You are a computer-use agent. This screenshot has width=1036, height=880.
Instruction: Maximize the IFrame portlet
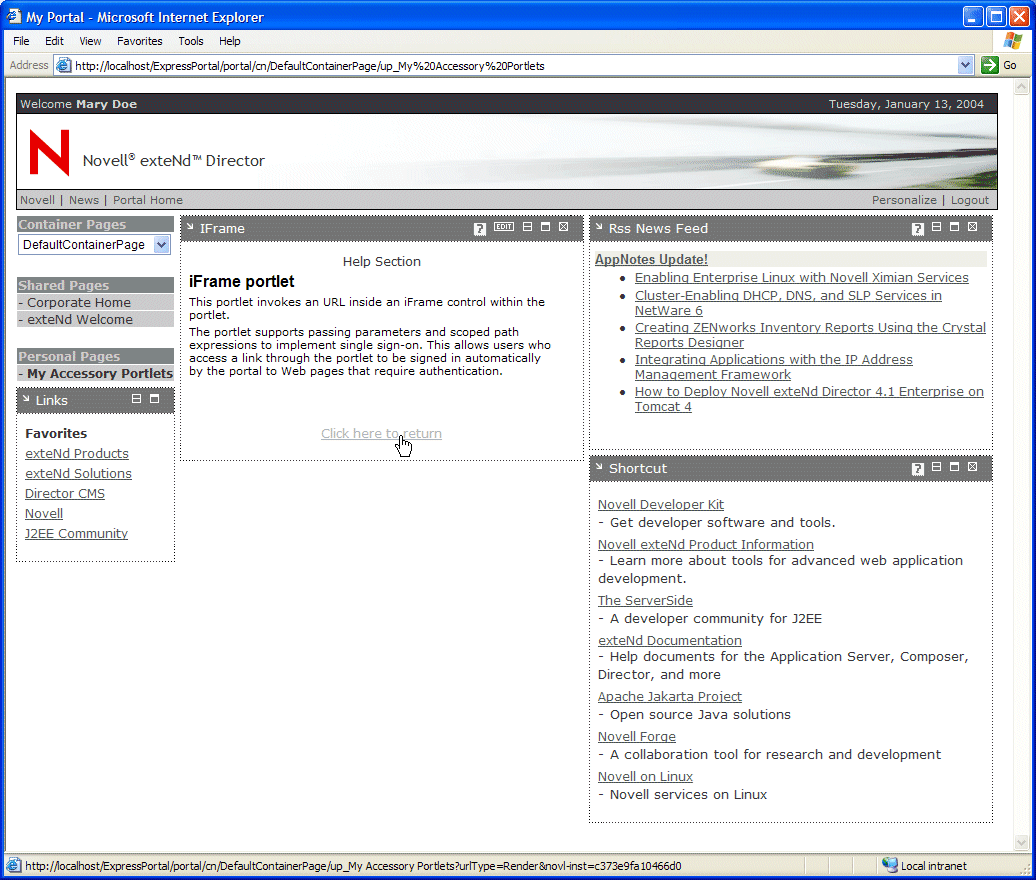coord(545,227)
